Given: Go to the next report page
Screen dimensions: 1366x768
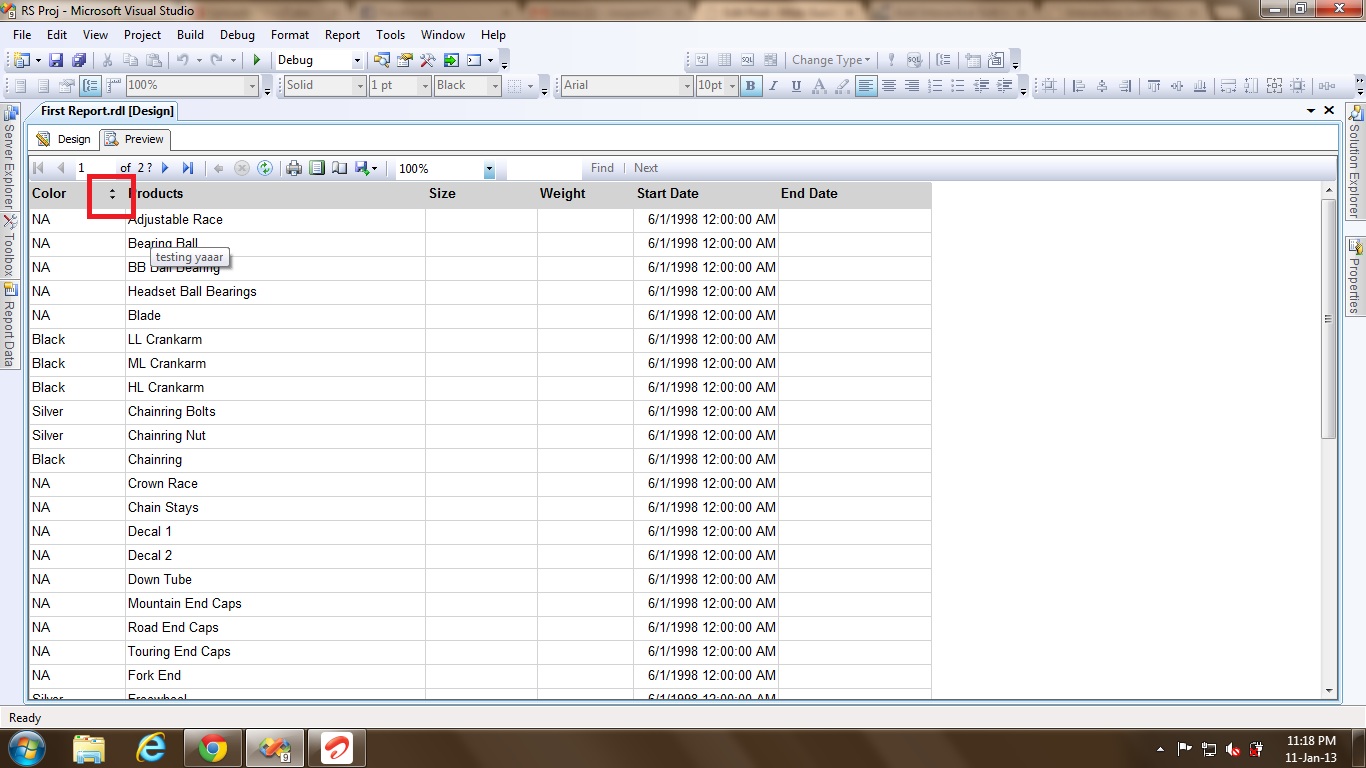Looking at the screenshot, I should click(166, 168).
